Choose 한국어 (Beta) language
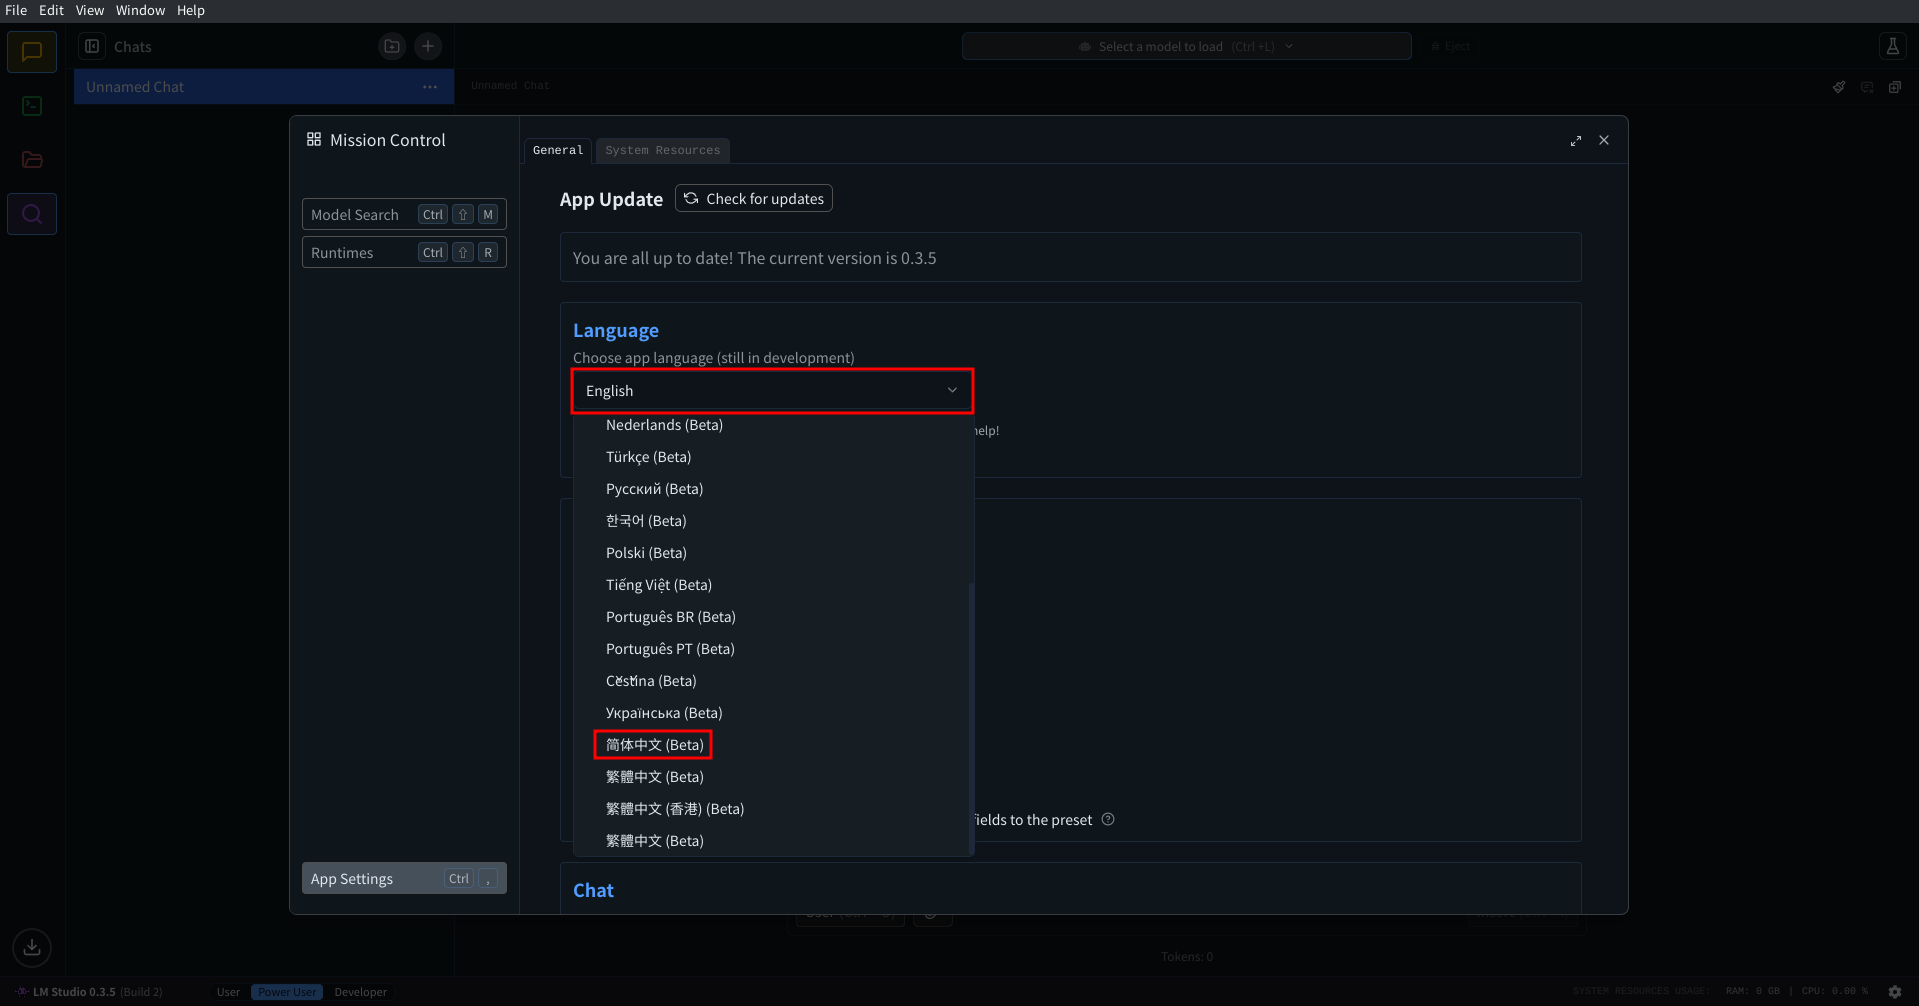This screenshot has height=1006, width=1919. (x=772, y=521)
